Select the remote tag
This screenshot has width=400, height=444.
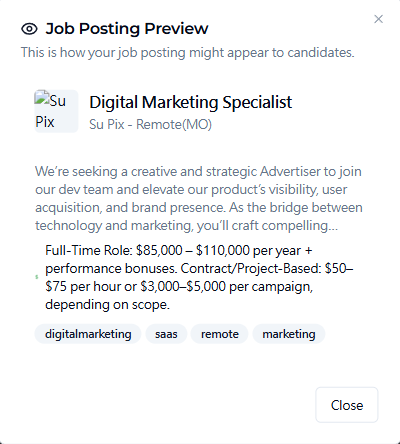[x=220, y=334]
